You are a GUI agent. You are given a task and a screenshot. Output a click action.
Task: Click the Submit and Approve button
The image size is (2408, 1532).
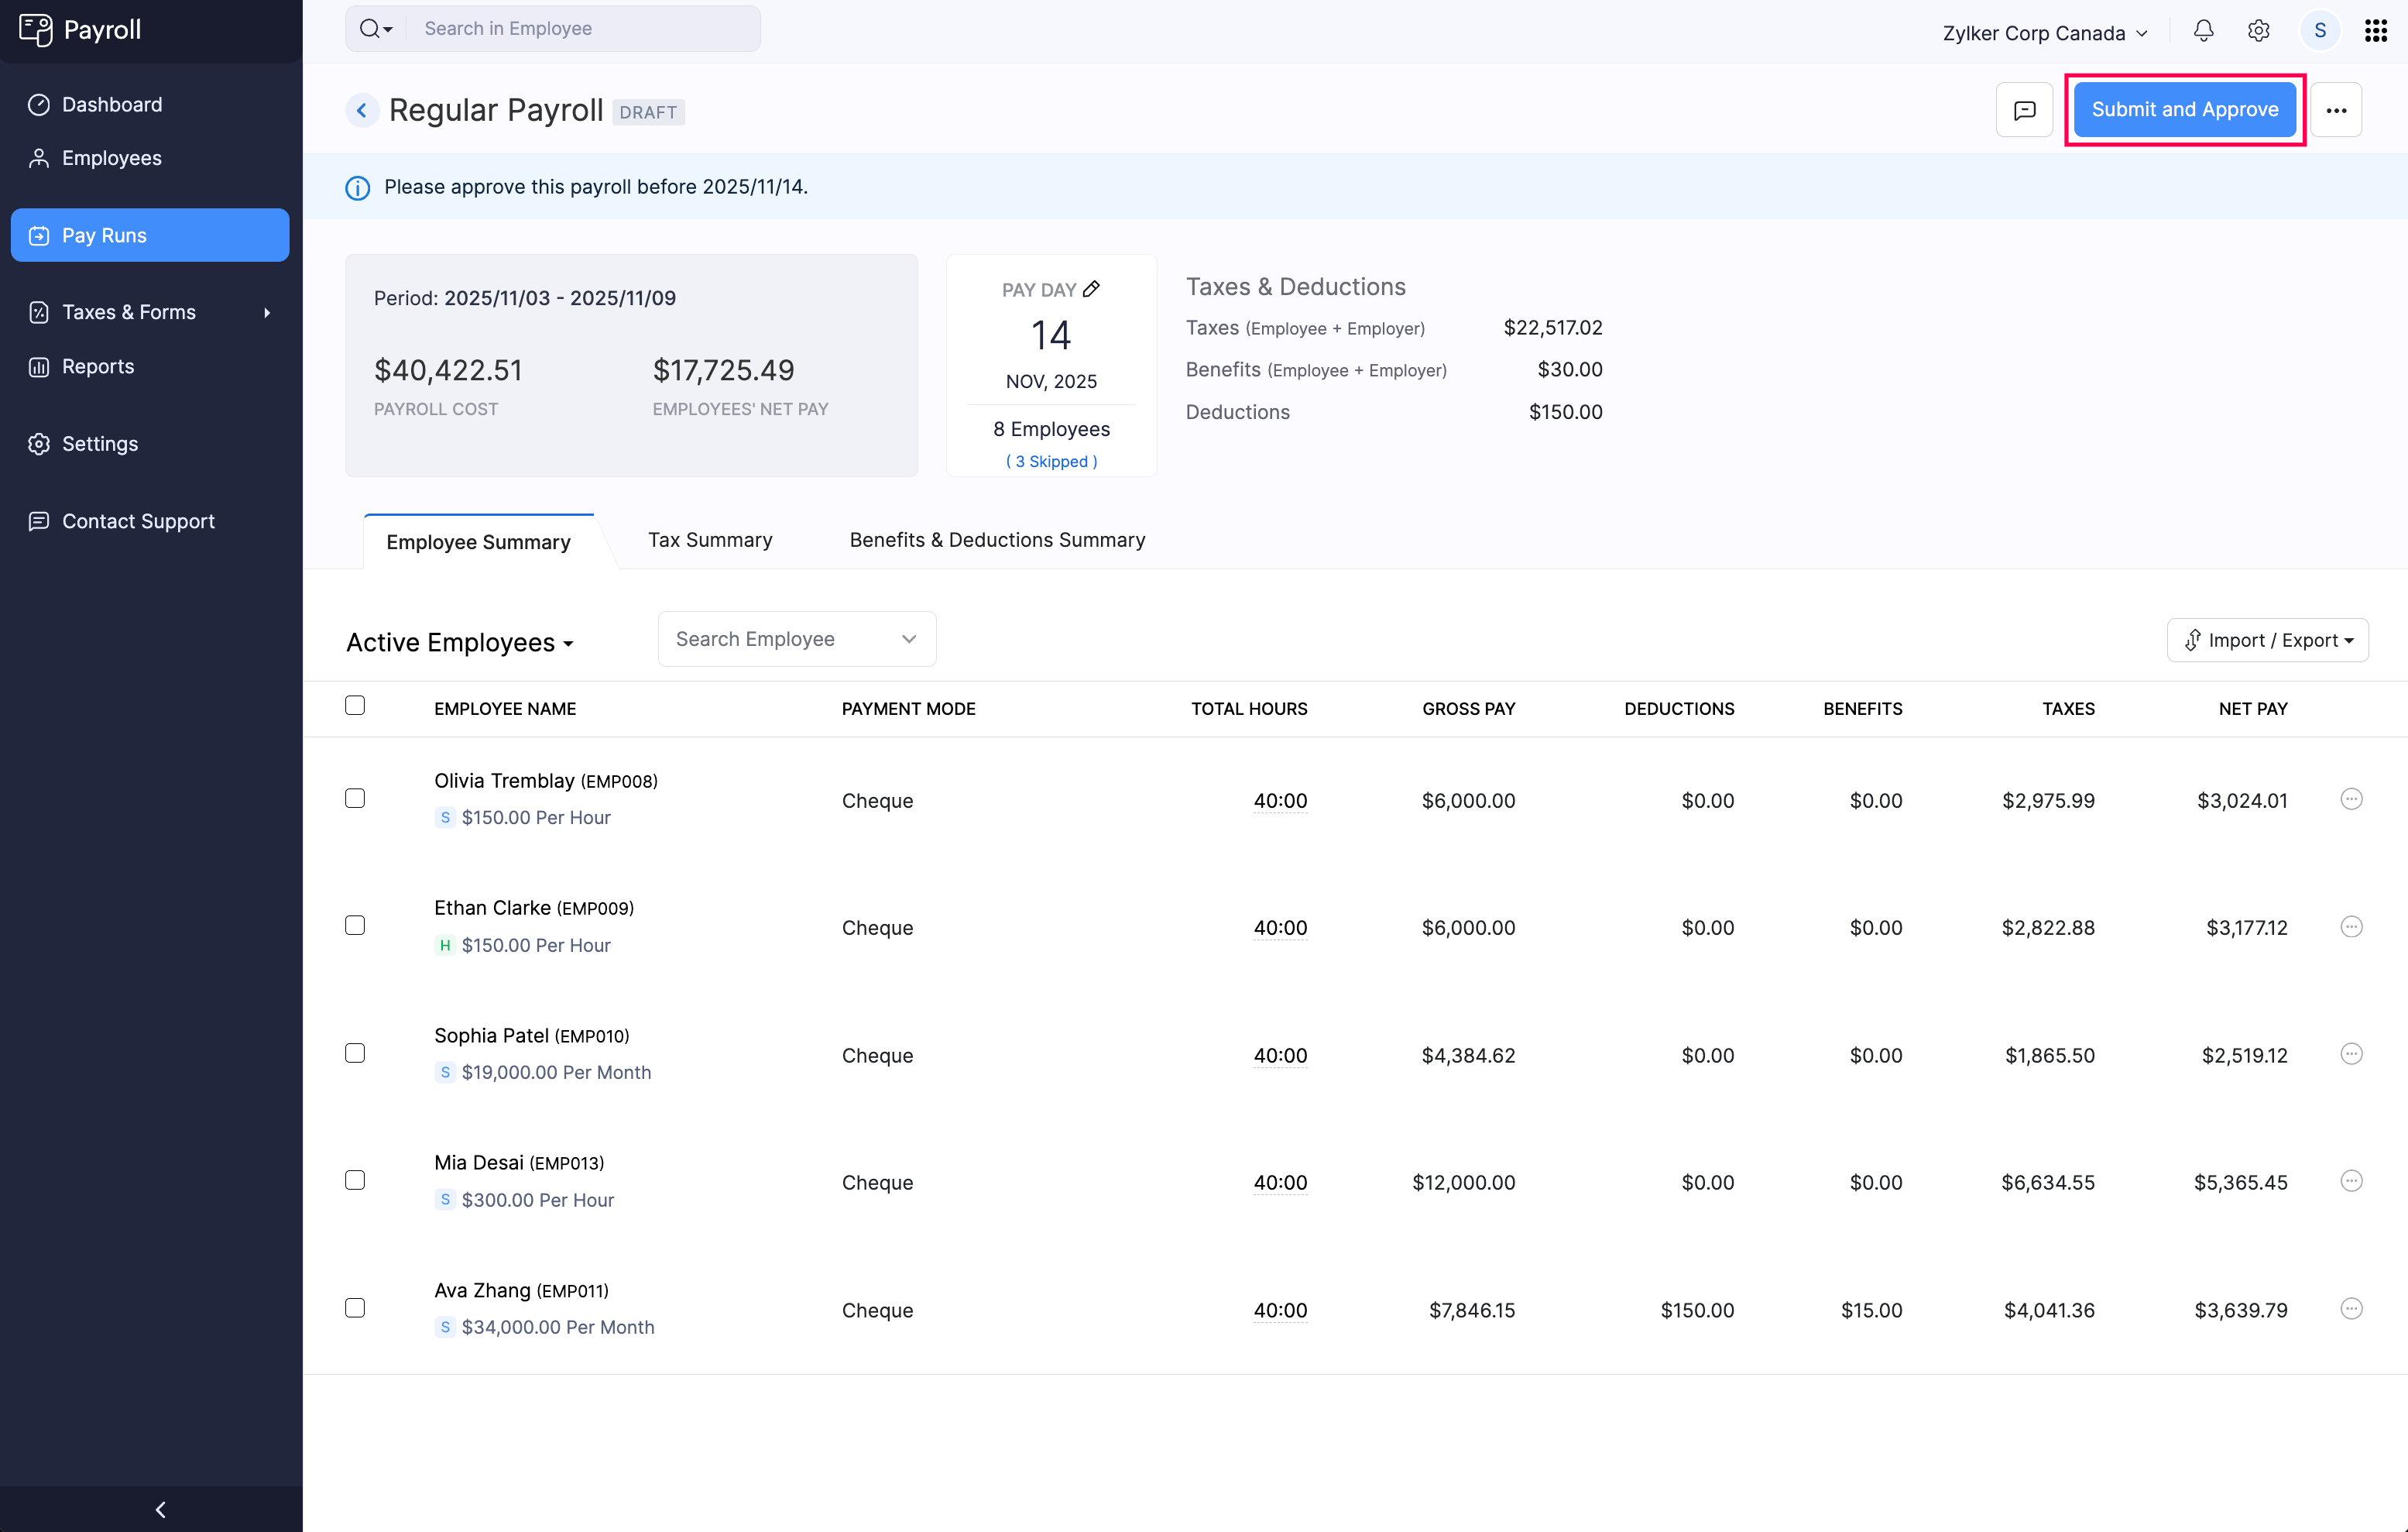click(2185, 109)
